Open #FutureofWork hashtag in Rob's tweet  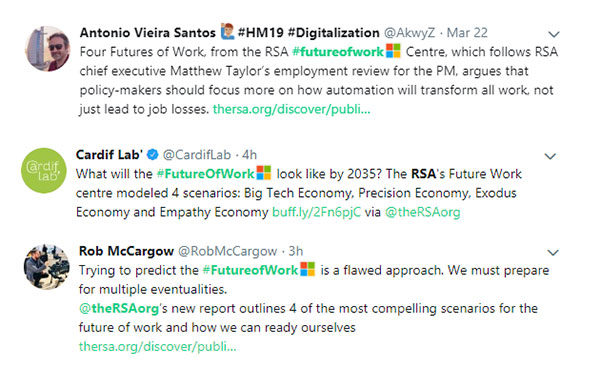tap(250, 270)
